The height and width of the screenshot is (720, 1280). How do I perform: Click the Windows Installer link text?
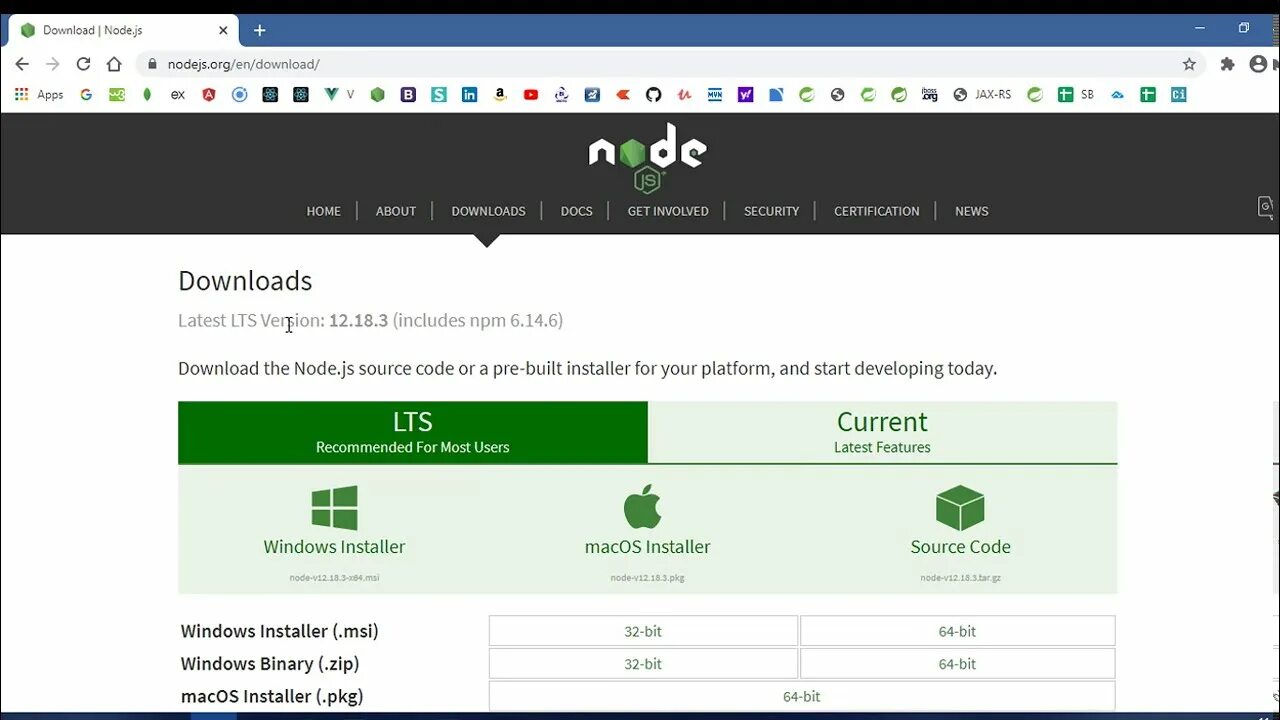pos(334,547)
